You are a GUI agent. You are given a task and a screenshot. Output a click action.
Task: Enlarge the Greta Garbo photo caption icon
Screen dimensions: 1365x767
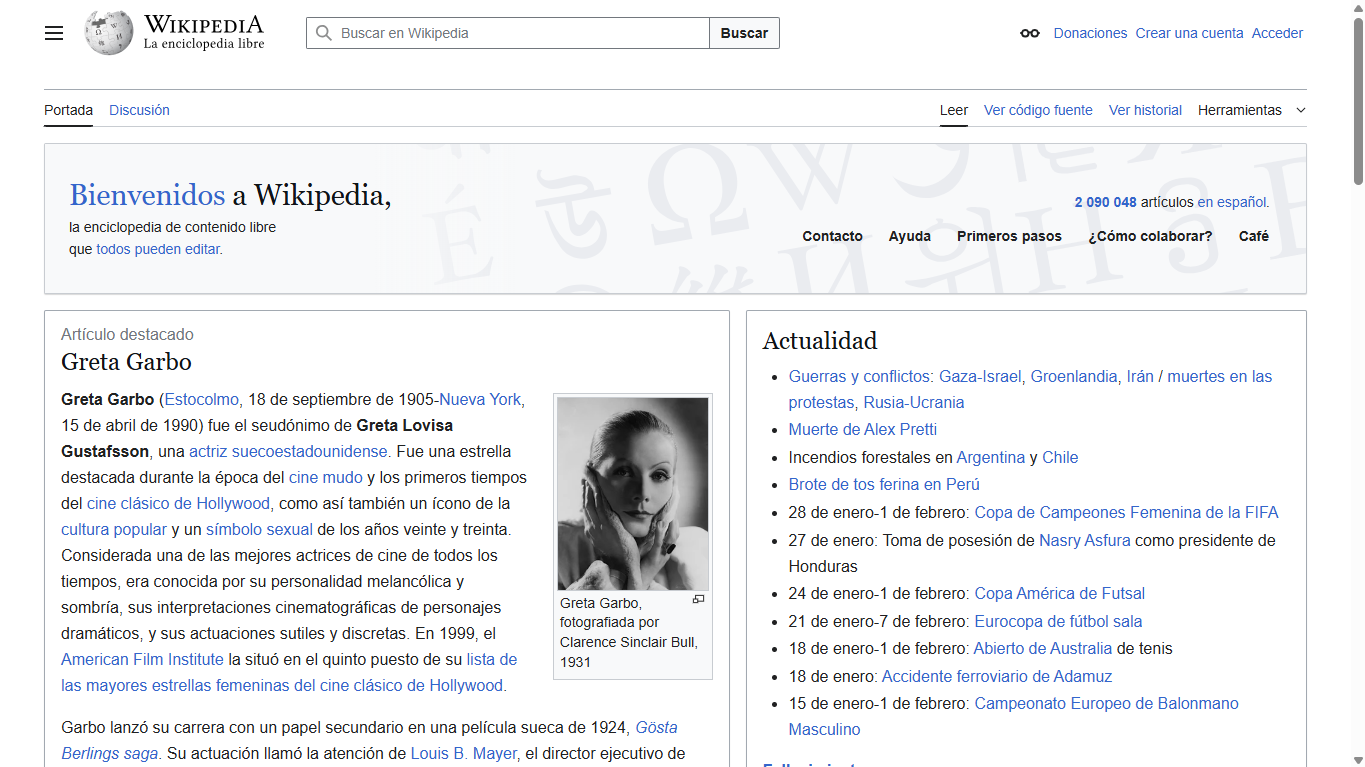pos(698,599)
